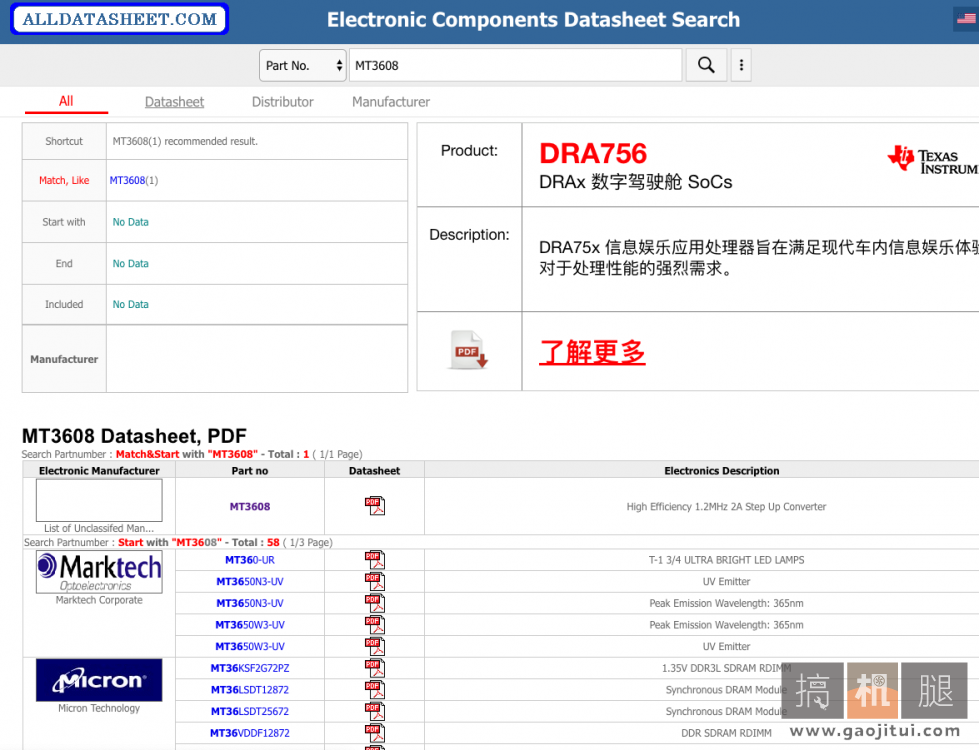
Task: Open the MT3608 part number link
Action: 250,506
